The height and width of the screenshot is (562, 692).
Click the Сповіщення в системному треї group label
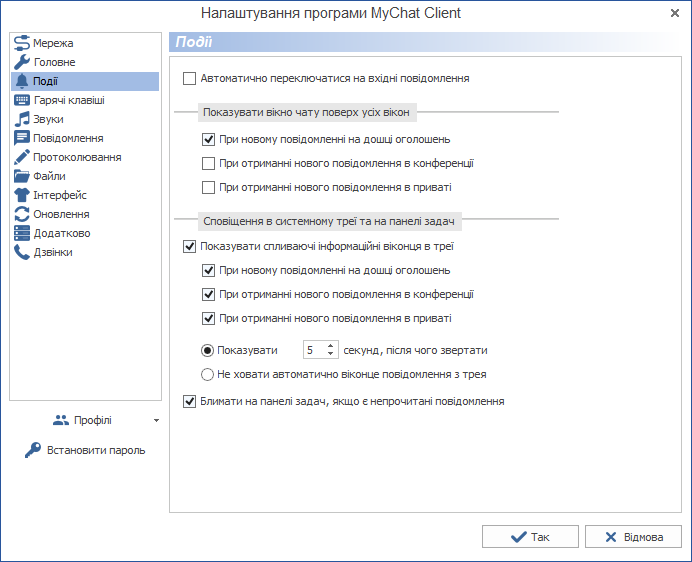[x=329, y=221]
